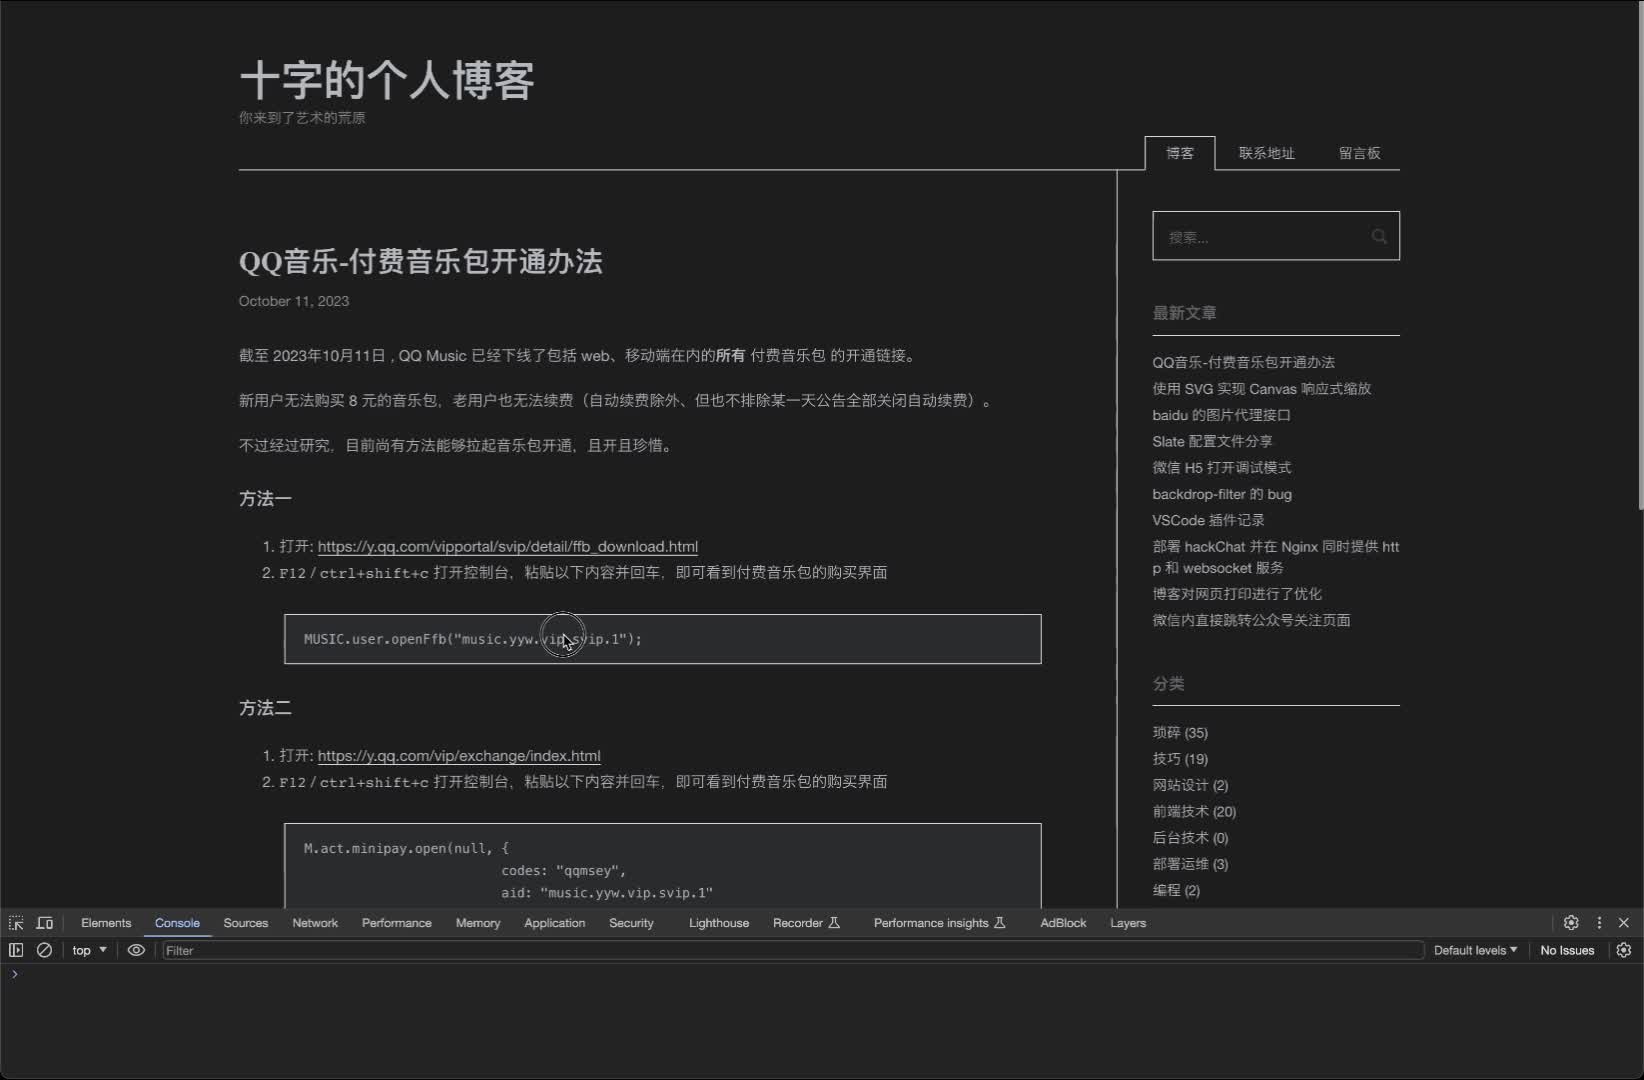Open category 后台技术 (0)

click(x=1190, y=837)
